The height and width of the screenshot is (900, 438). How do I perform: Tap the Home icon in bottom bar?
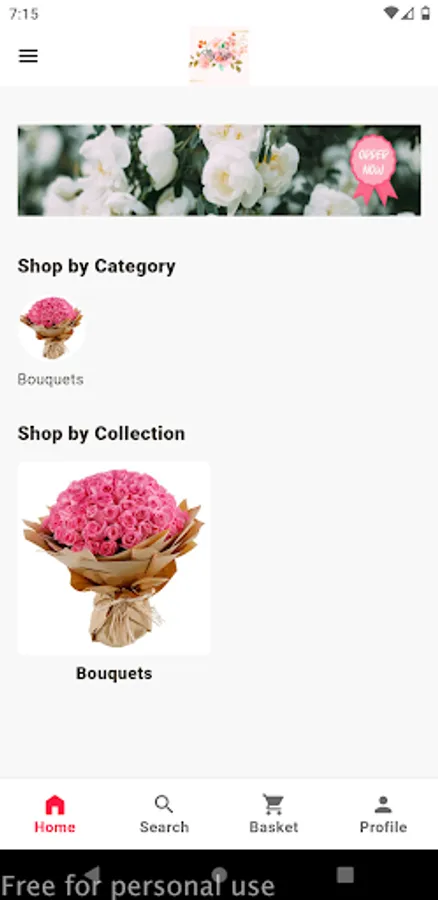(x=55, y=805)
